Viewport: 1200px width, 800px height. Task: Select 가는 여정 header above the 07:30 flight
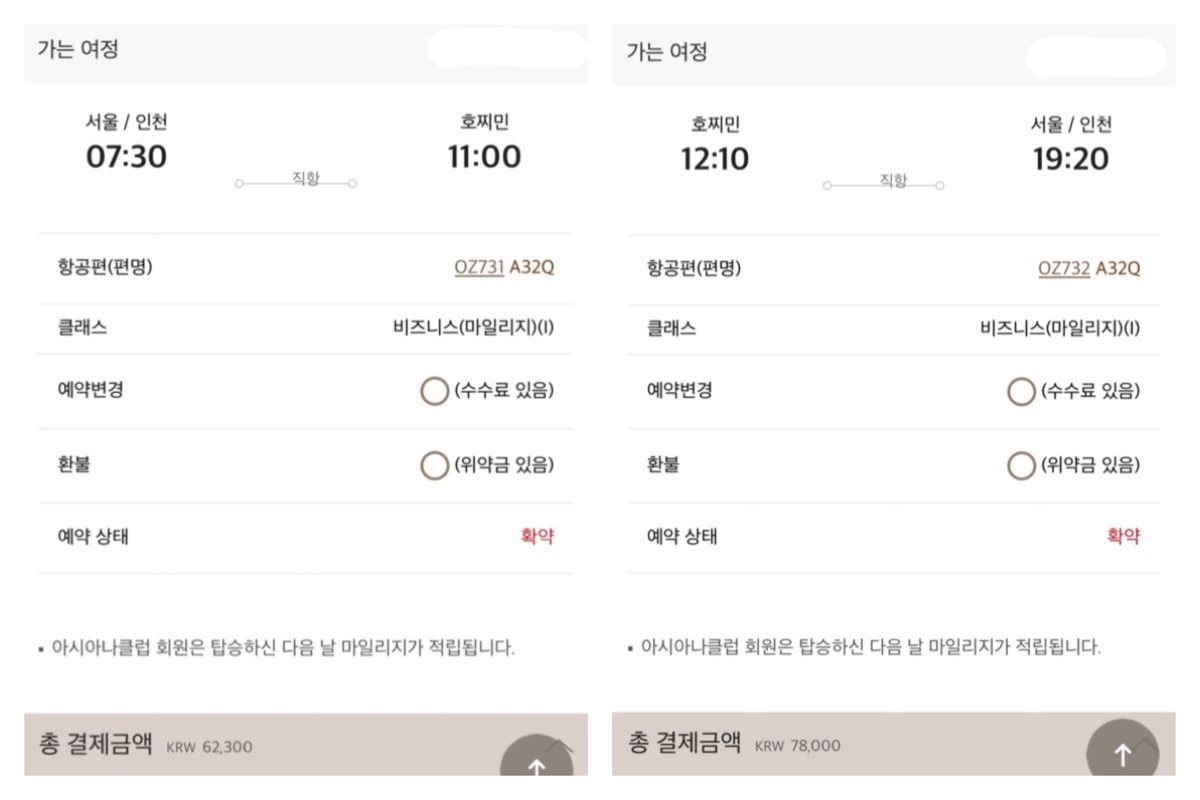click(x=78, y=49)
